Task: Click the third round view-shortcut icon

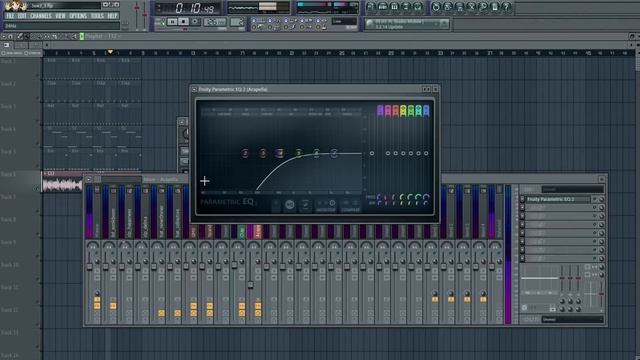Action: 394,7
